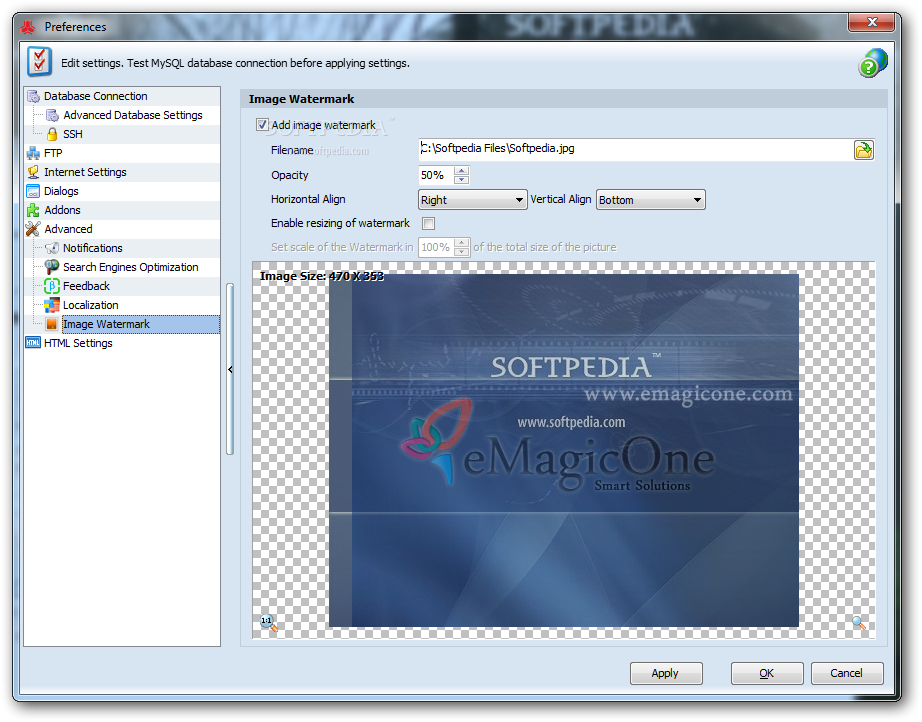Open help via globe question icon
The width and height of the screenshot is (922, 722).
872,63
